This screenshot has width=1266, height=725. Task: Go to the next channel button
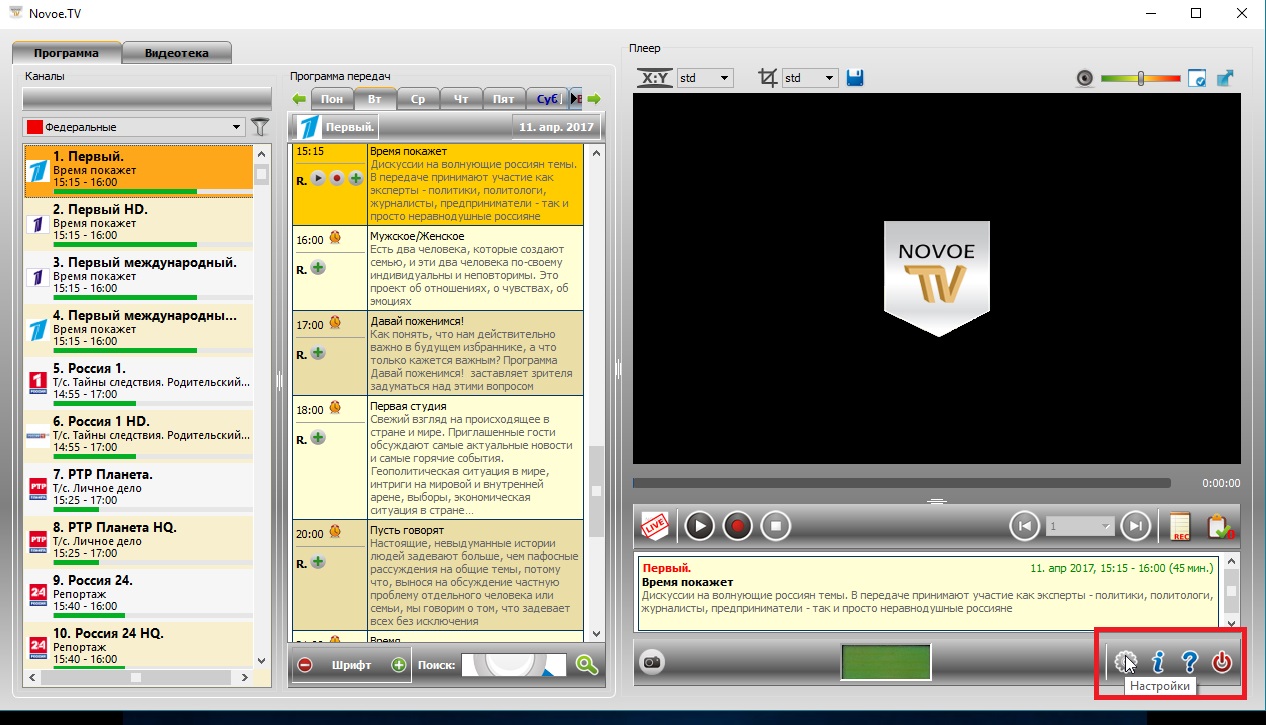[x=1135, y=525]
